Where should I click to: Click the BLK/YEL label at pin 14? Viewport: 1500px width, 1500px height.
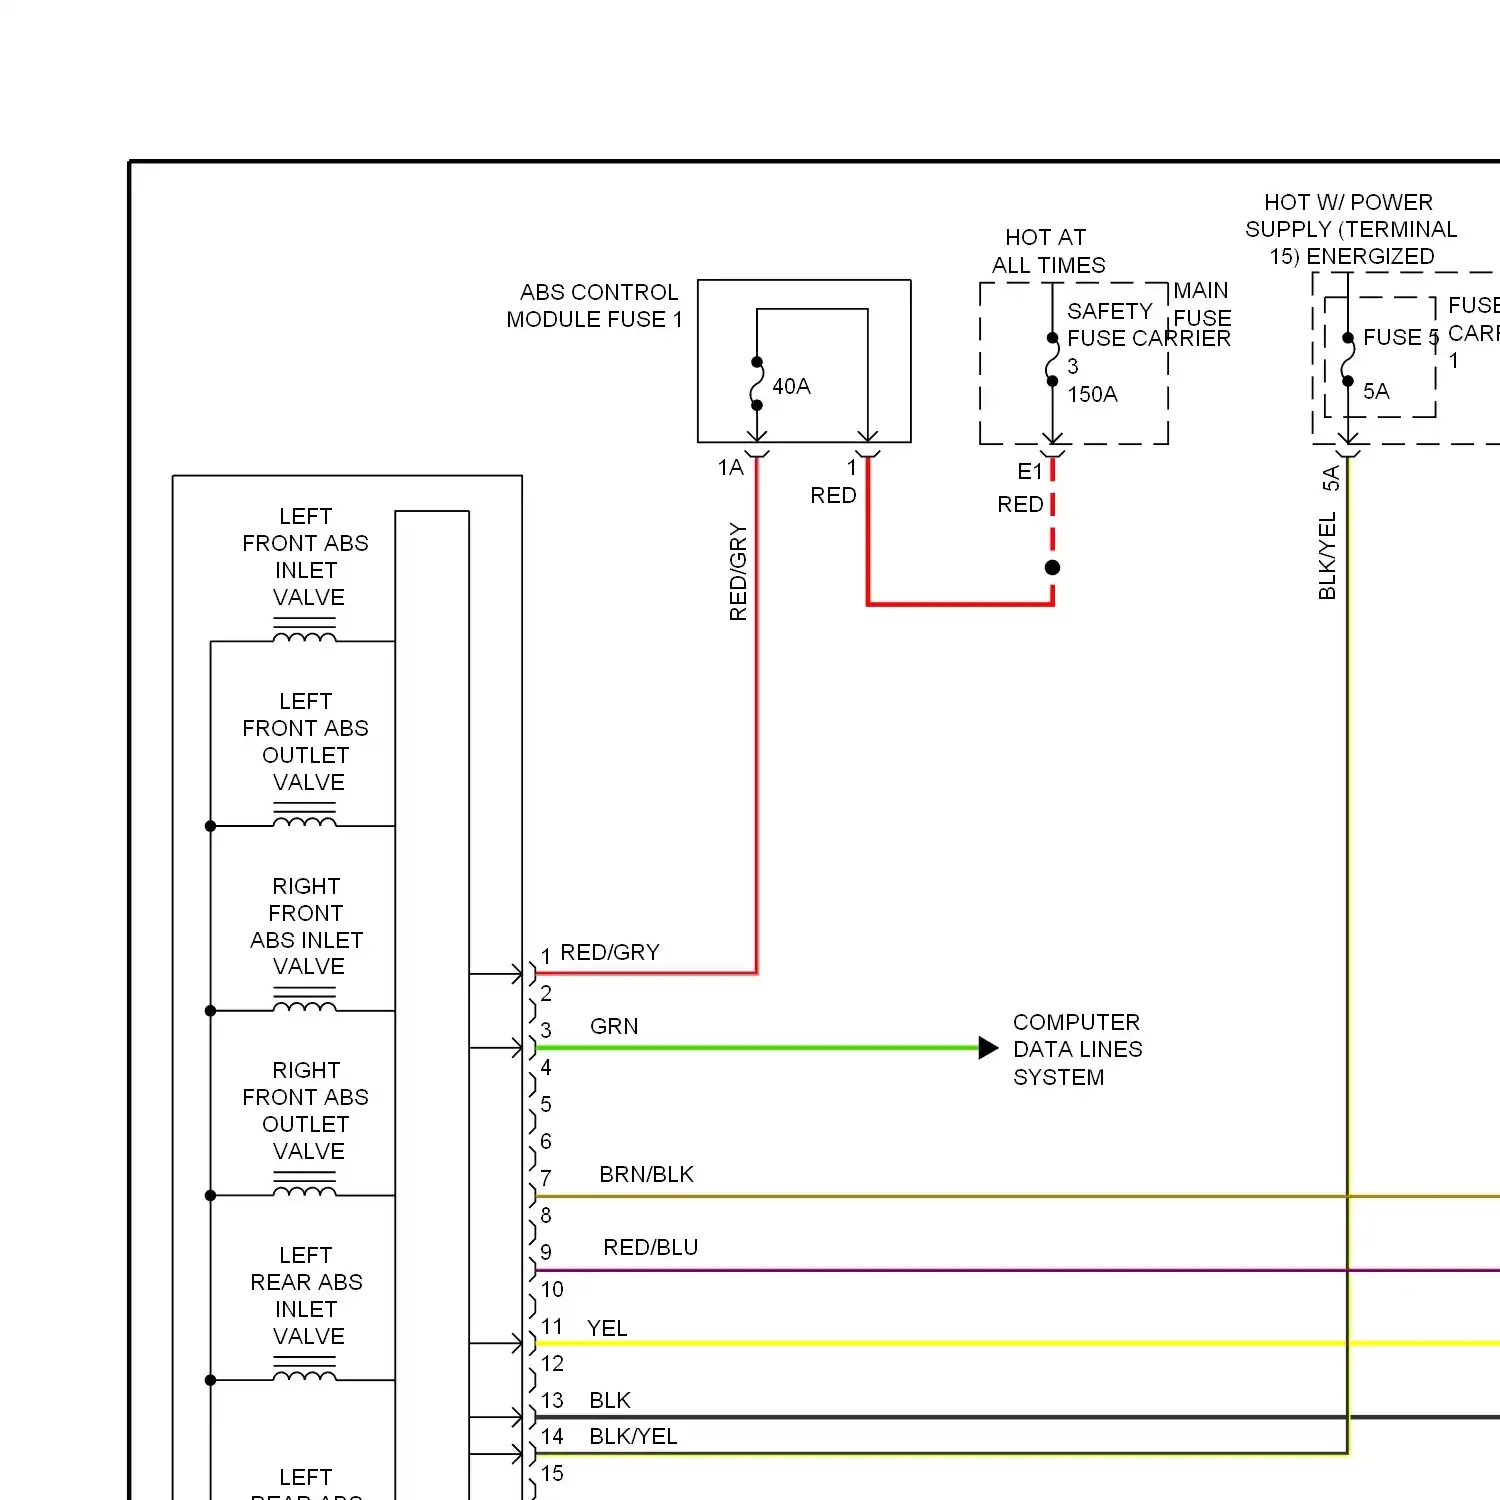pos(633,1436)
